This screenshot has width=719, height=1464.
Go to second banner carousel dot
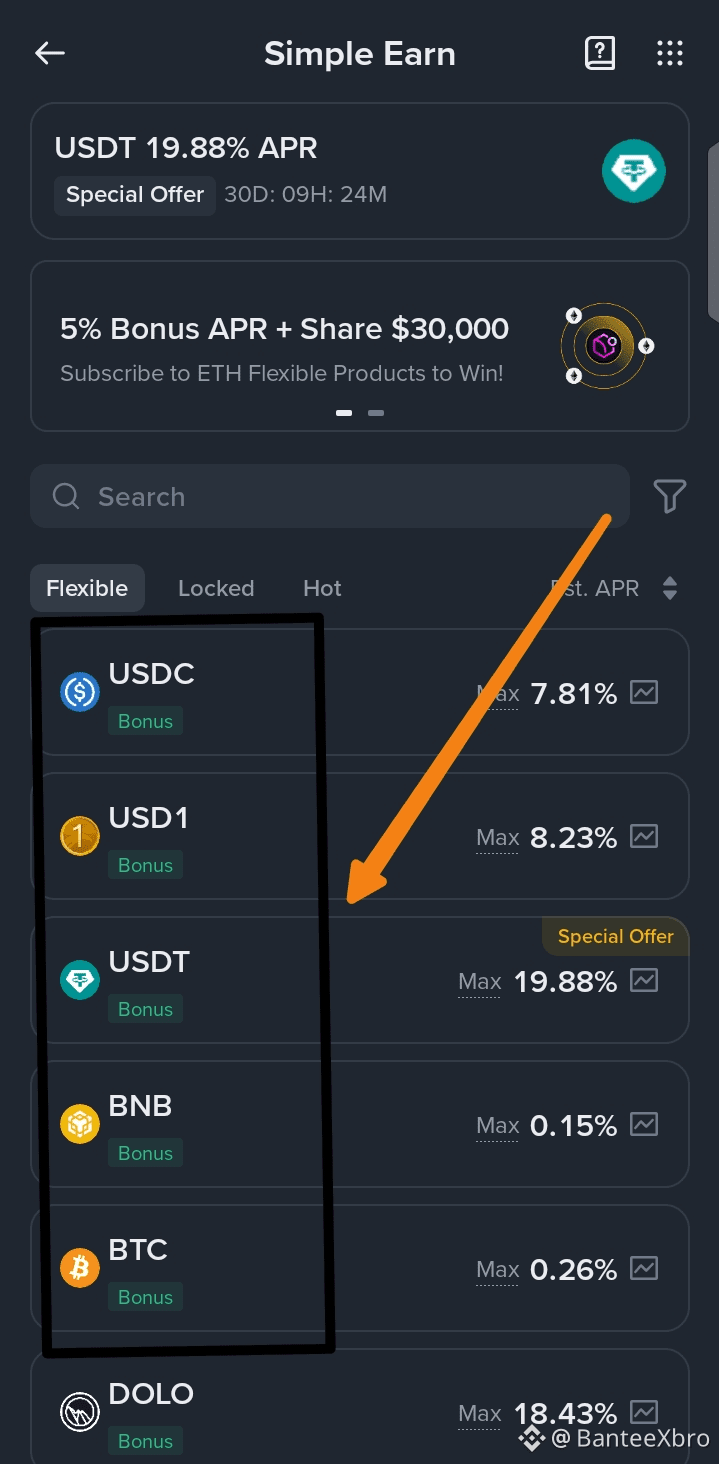376,412
